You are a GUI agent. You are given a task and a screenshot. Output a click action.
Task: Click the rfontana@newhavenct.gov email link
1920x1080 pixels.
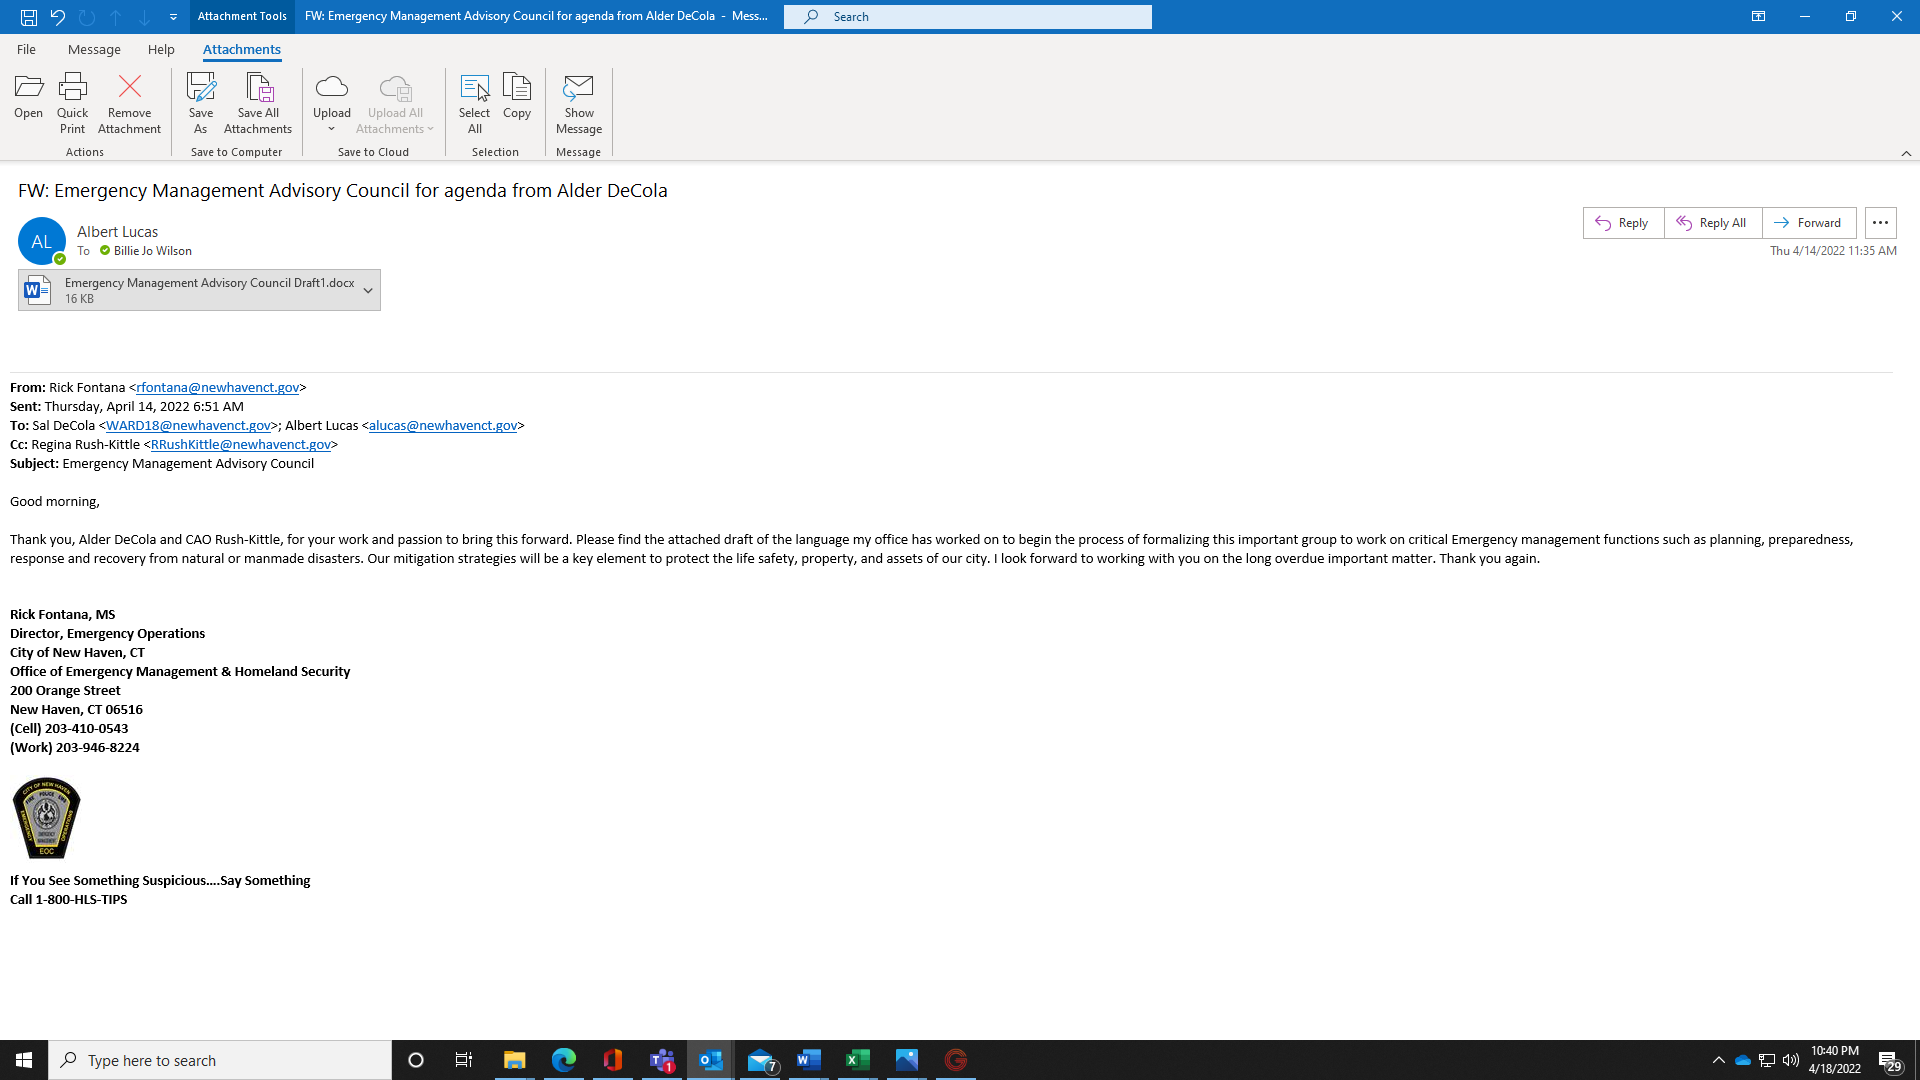(217, 387)
